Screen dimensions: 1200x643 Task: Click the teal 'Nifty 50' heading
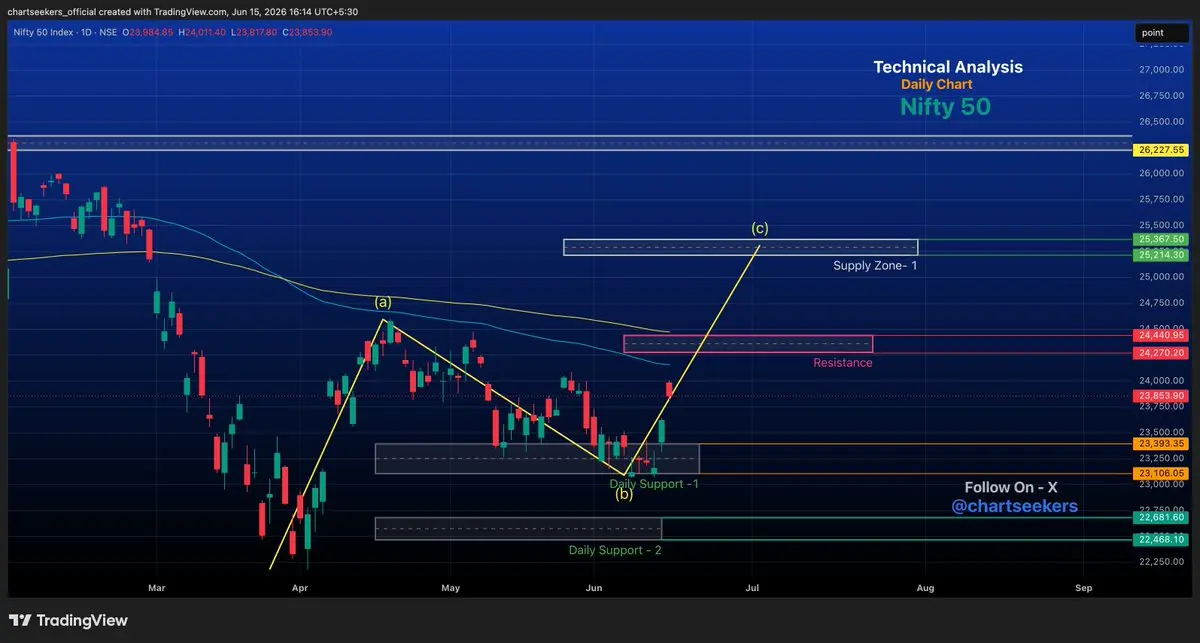(945, 106)
